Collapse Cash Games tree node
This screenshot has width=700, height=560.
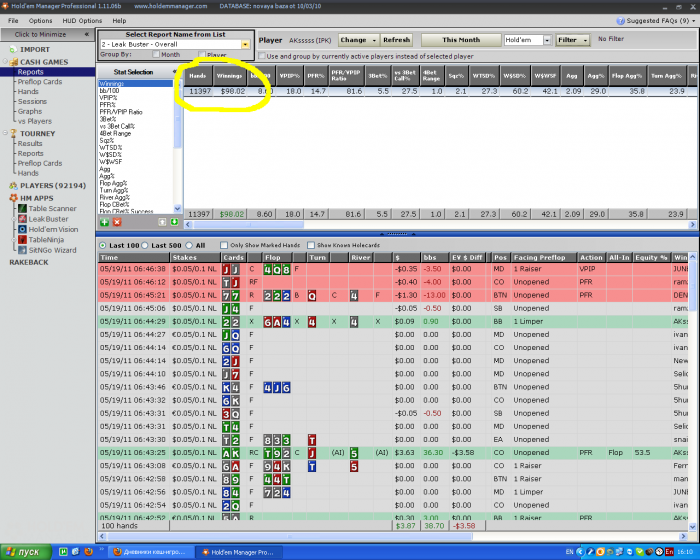click(x=5, y=62)
